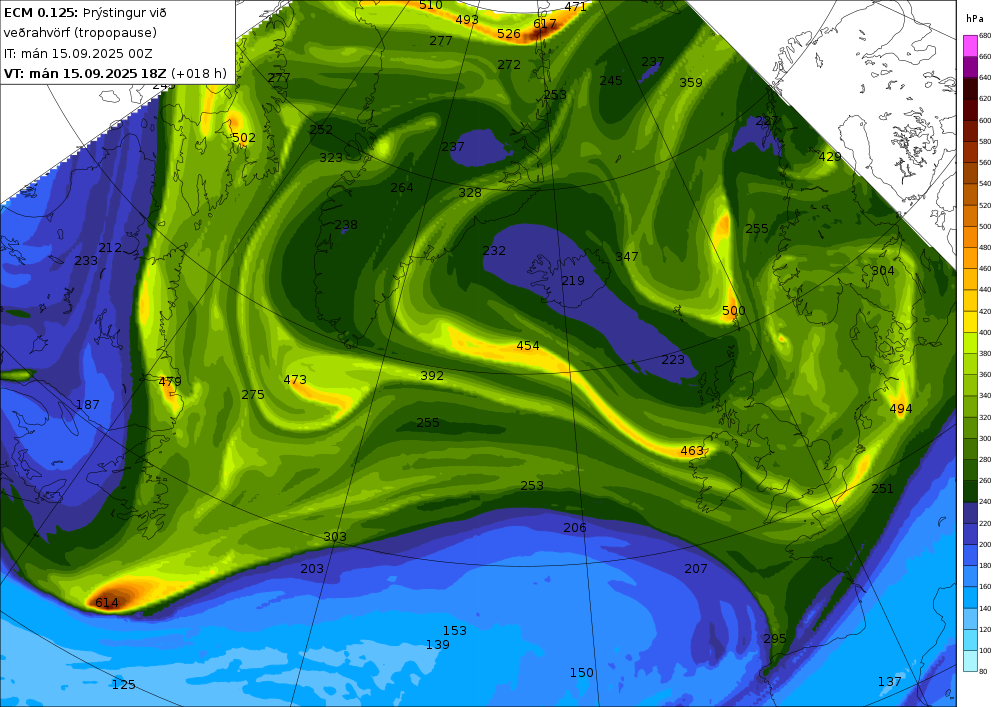Click the legend label 600

click(x=985, y=120)
